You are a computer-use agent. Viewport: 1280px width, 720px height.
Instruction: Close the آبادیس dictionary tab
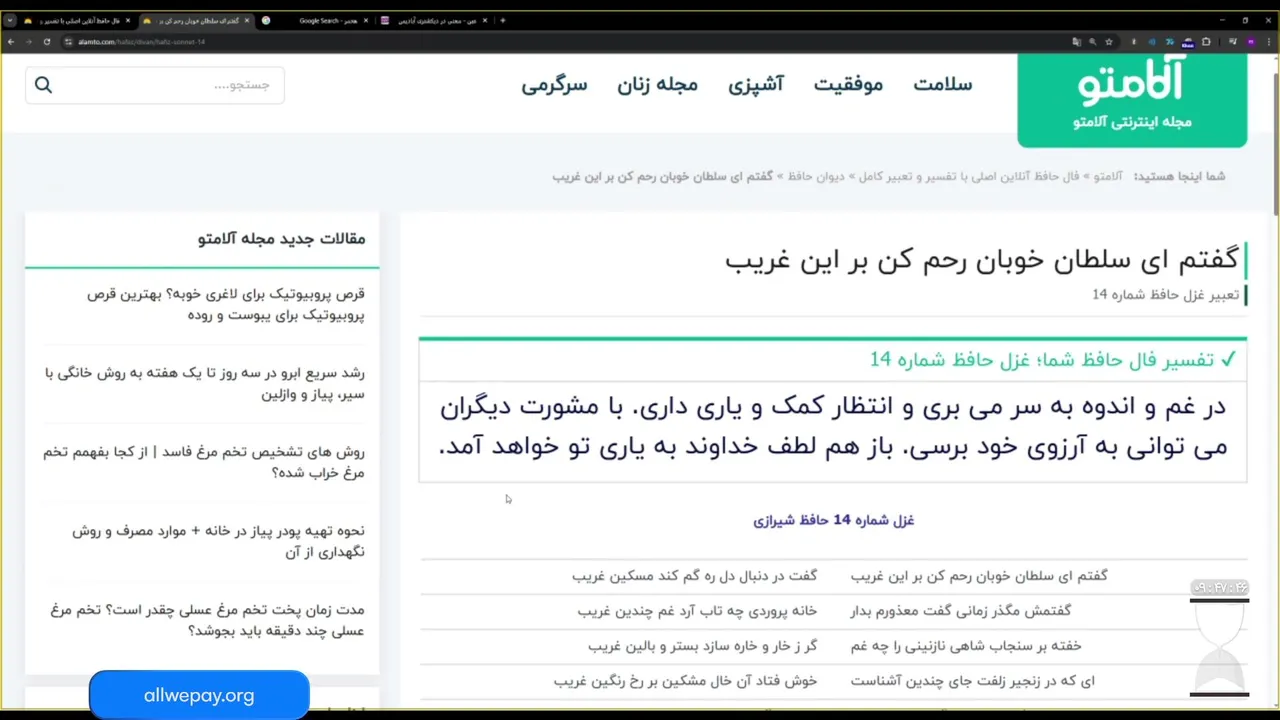click(x=484, y=20)
